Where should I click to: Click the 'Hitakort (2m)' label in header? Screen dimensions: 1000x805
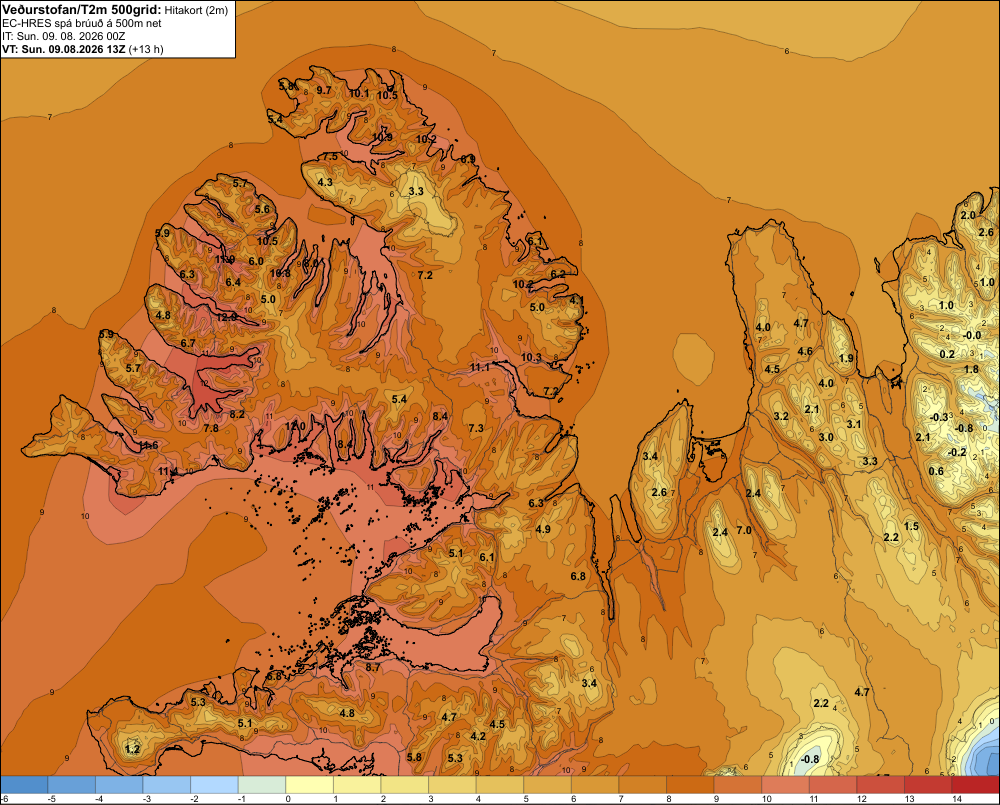pyautogui.click(x=195, y=10)
